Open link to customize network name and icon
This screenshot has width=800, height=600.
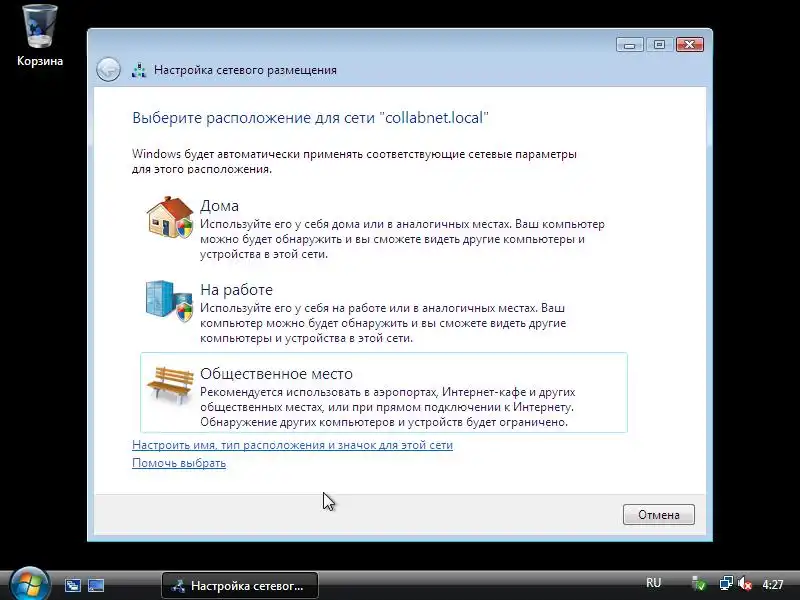click(x=292, y=445)
